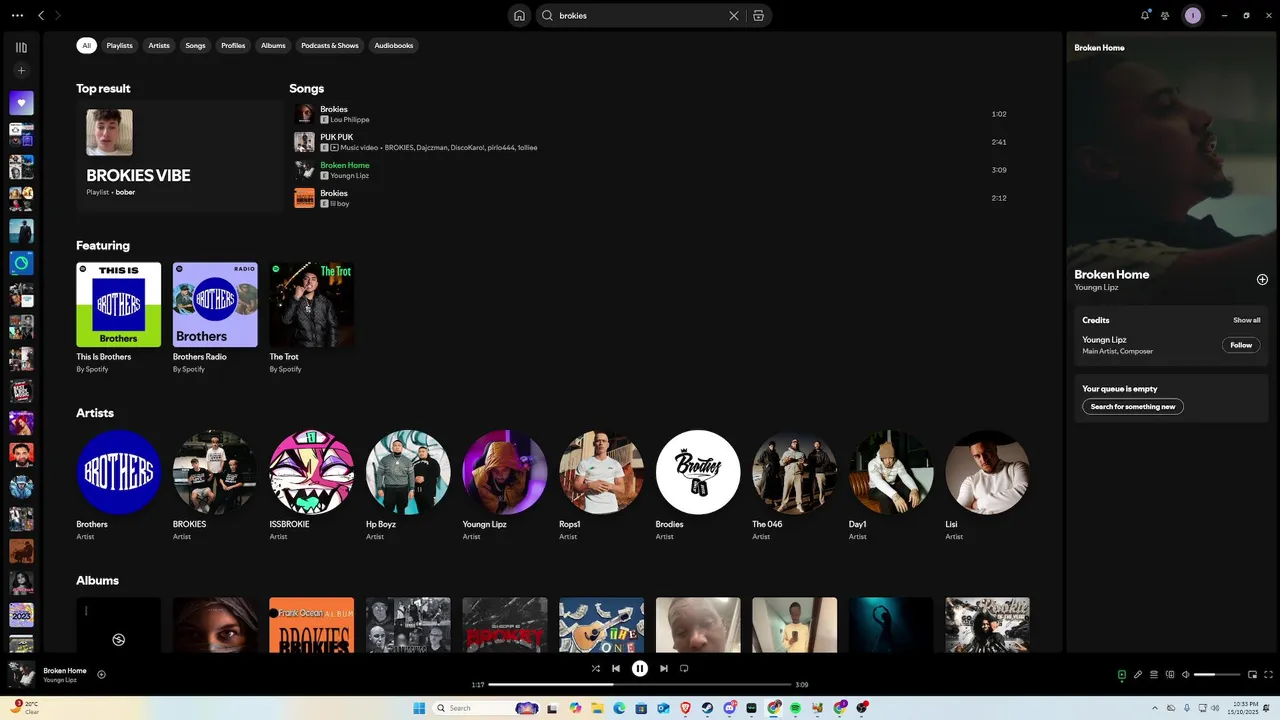Click Search for something new button
This screenshot has width=1280, height=720.
point(1133,406)
